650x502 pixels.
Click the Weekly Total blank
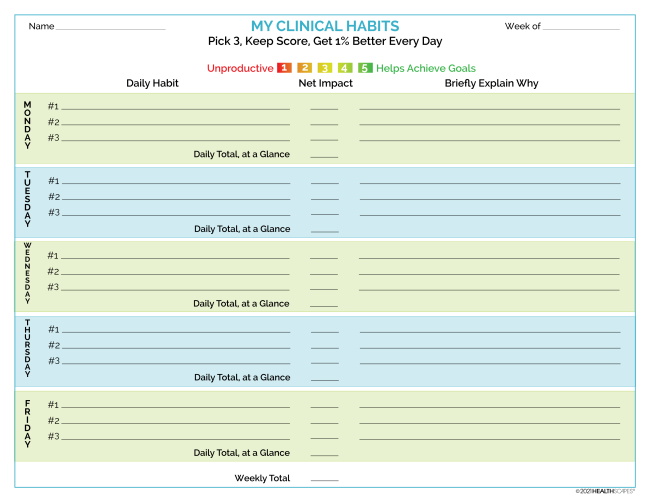click(x=324, y=479)
